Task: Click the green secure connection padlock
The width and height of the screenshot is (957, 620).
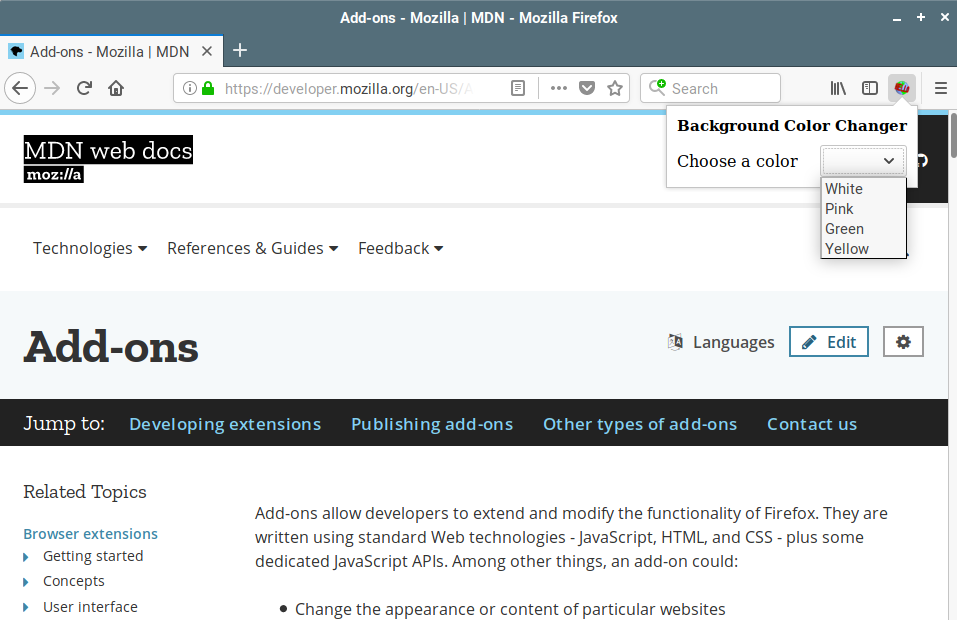Action: pyautogui.click(x=208, y=88)
